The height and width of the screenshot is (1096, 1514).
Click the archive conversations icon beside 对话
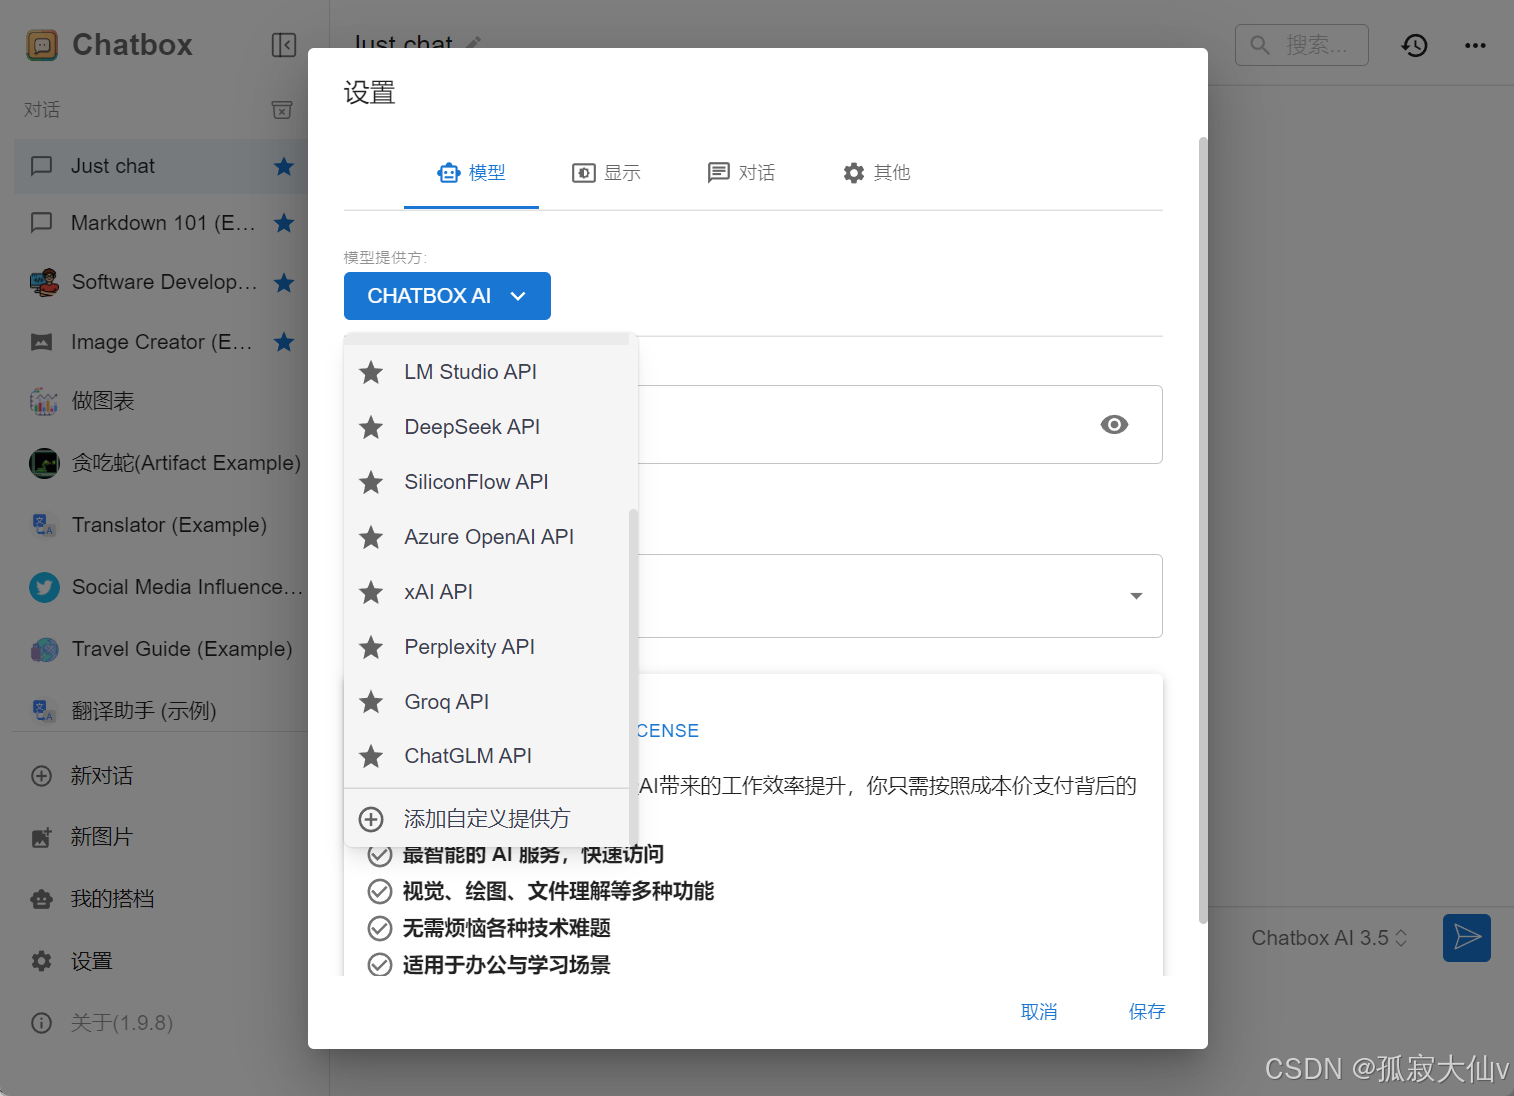pos(283,110)
